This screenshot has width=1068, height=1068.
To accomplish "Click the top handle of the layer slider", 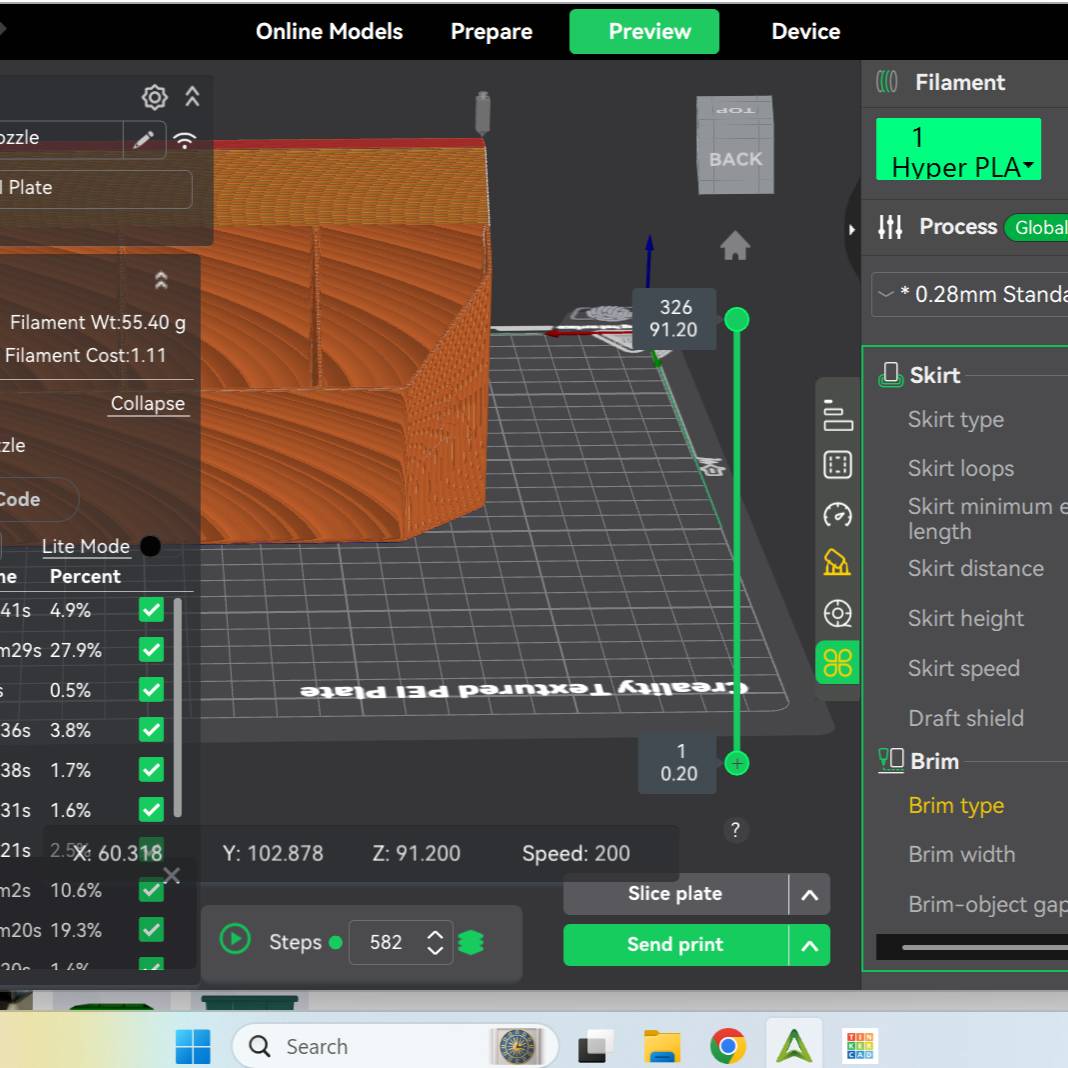I will 736,320.
